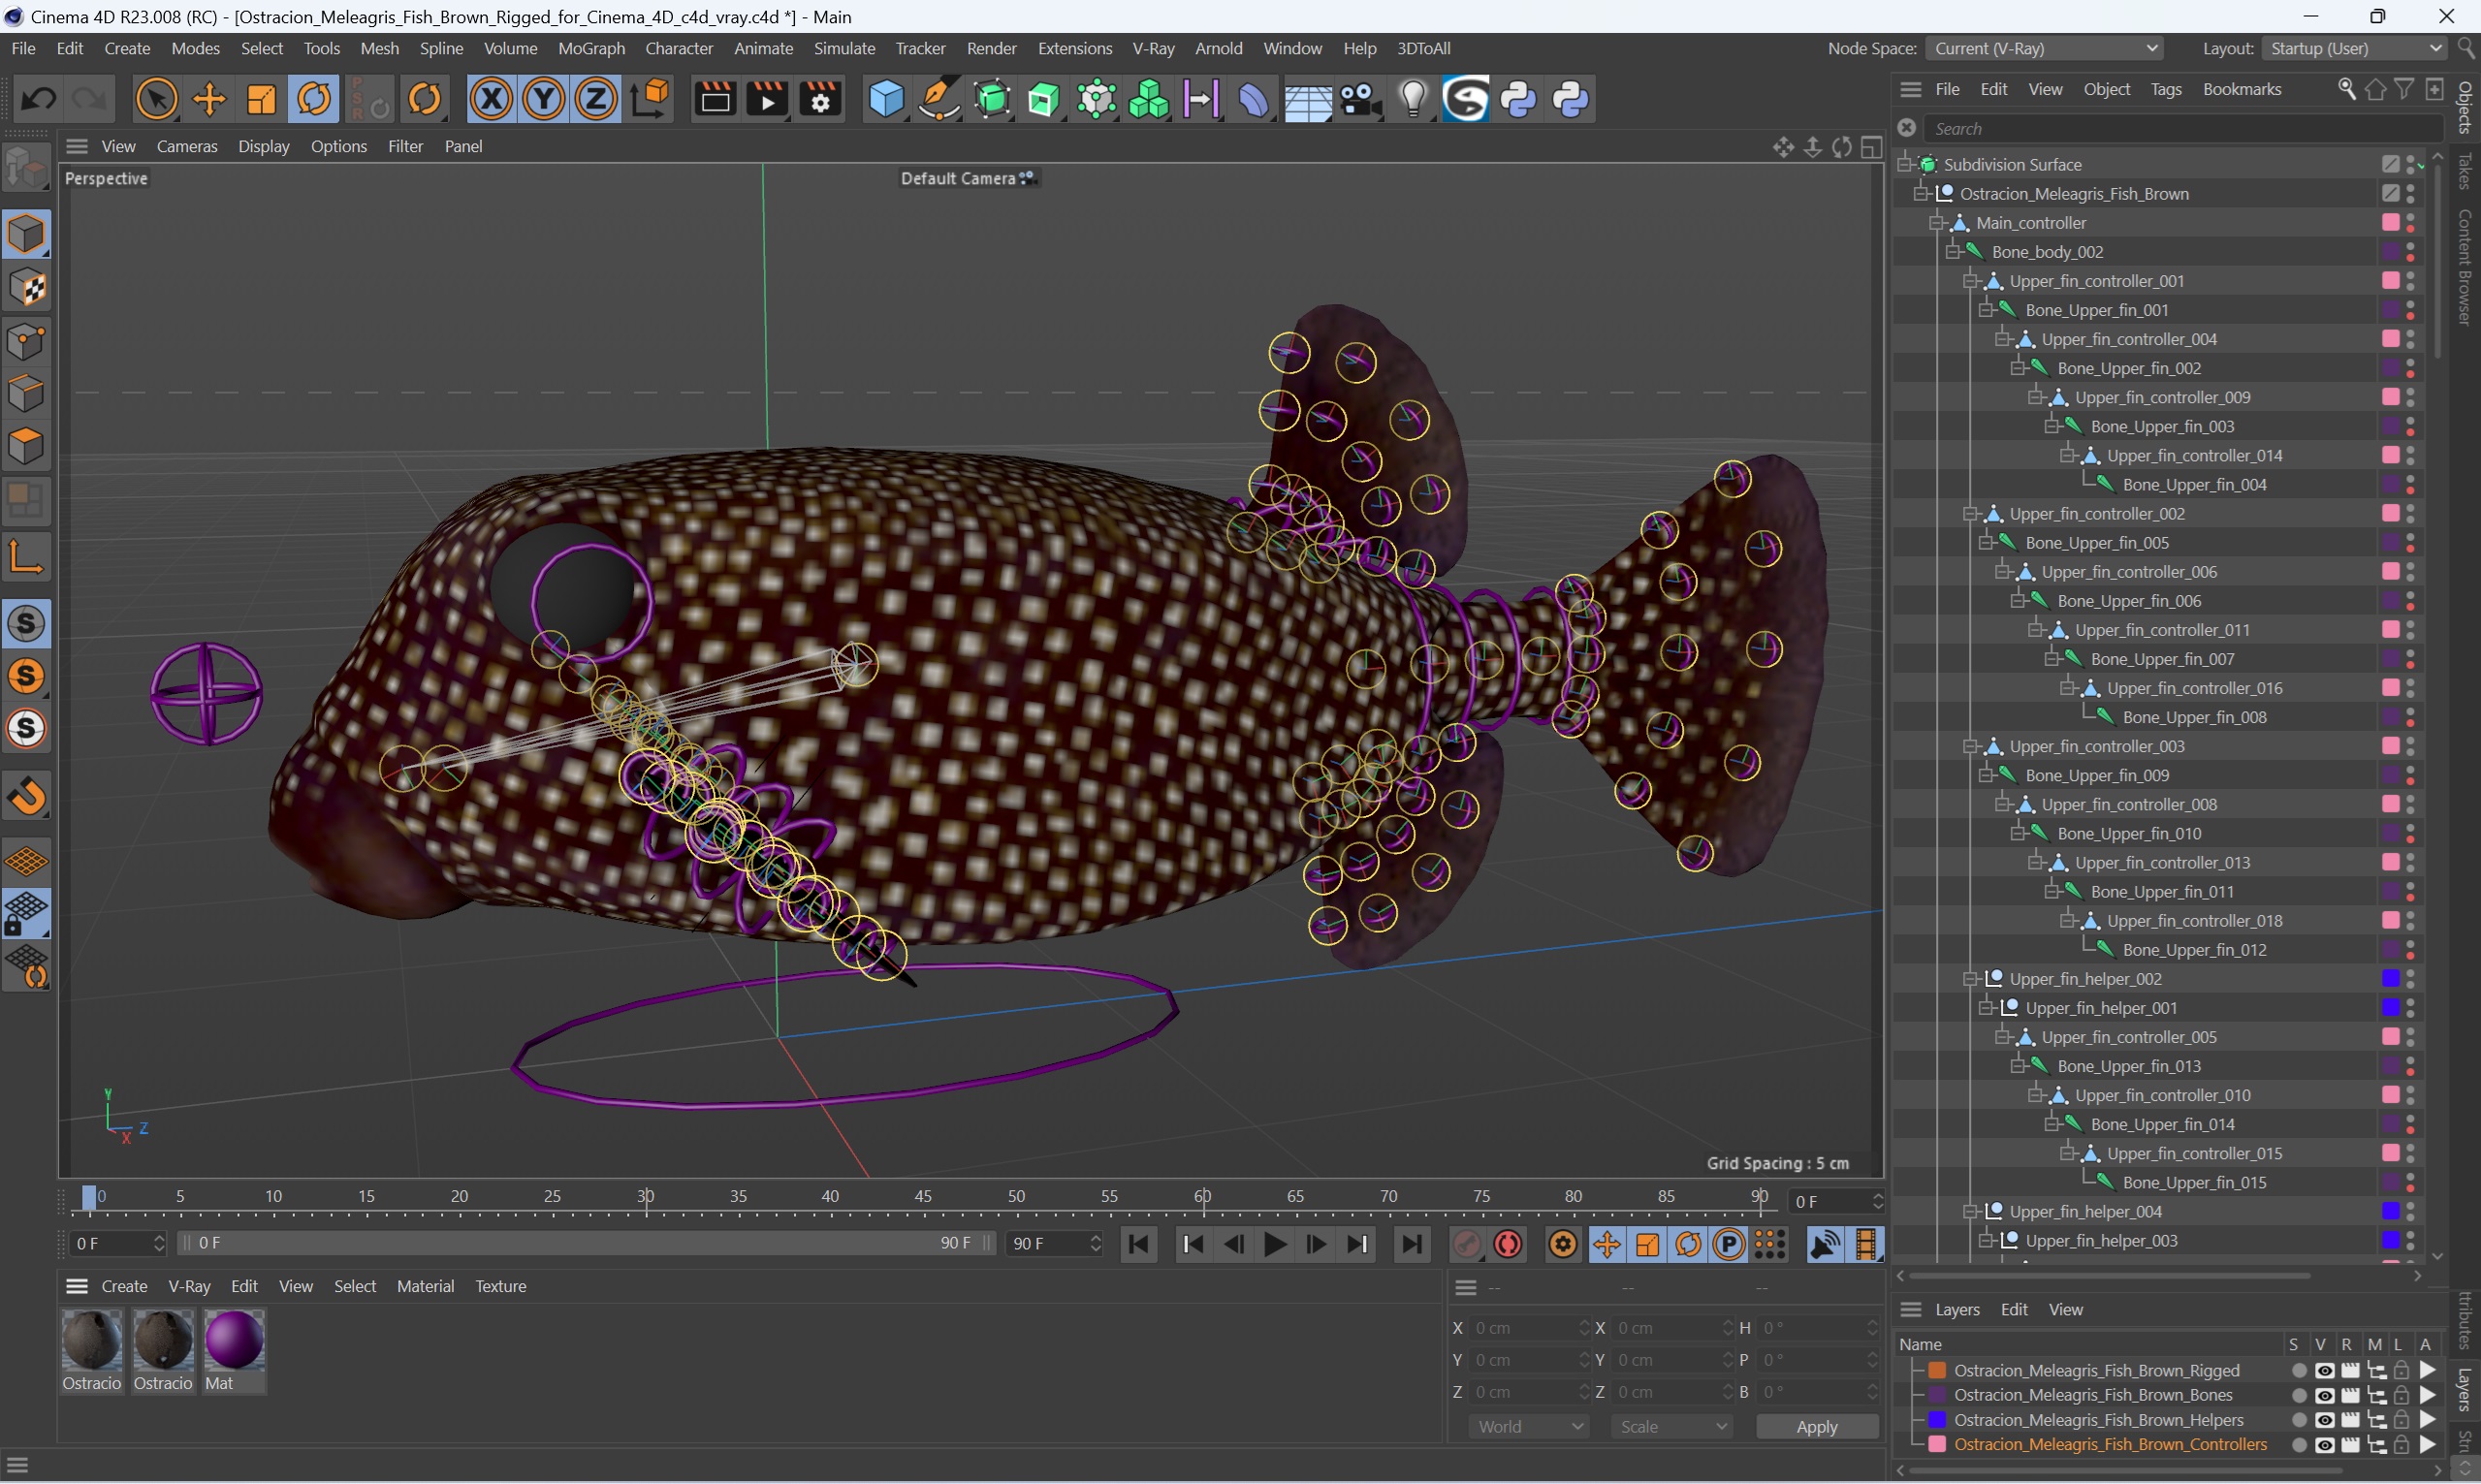The image size is (2481, 1484).
Task: Toggle visibility eye of Fish_Brown_Bones layer
Action: click(2324, 1396)
